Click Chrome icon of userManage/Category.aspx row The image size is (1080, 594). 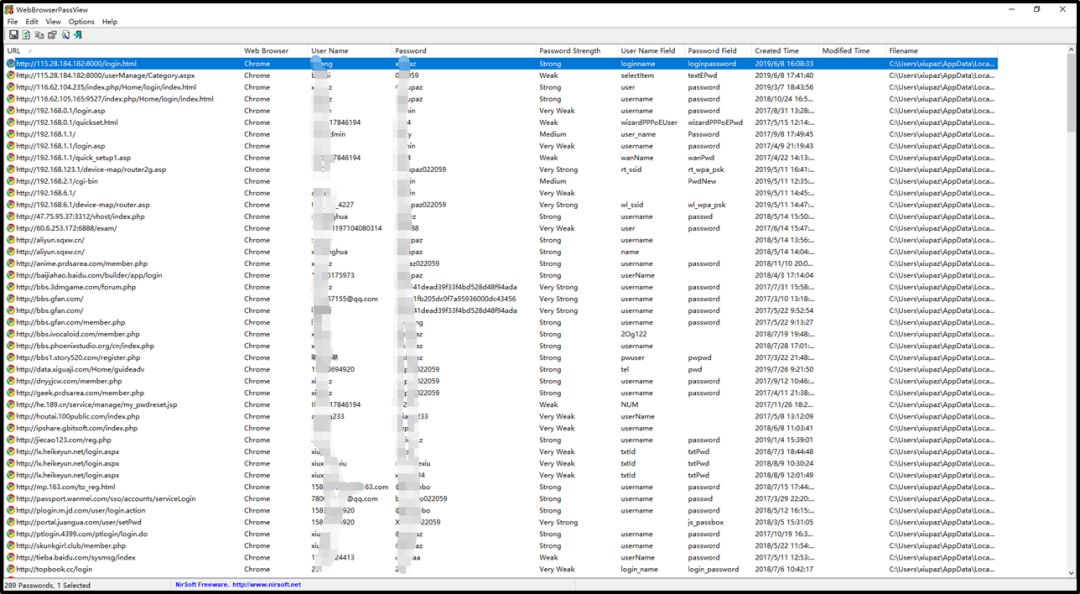[x=10, y=75]
